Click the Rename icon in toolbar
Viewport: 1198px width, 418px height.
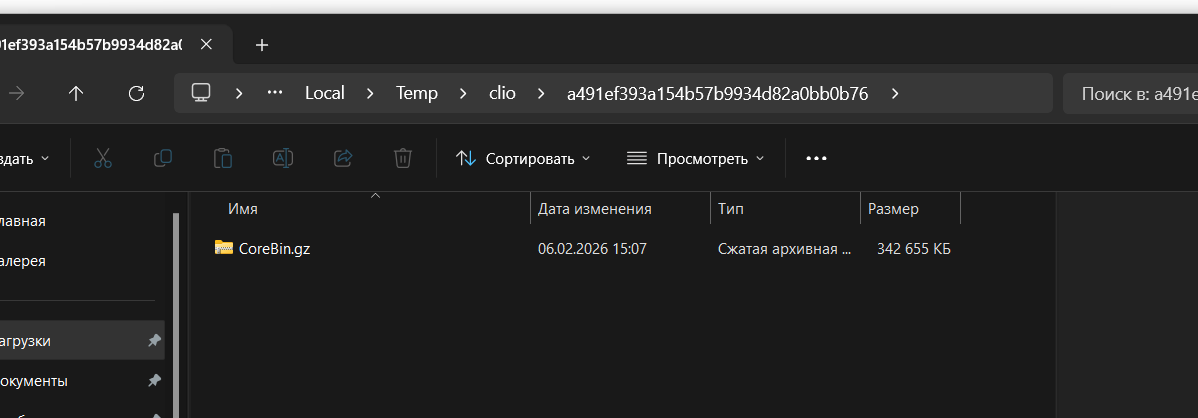283,158
